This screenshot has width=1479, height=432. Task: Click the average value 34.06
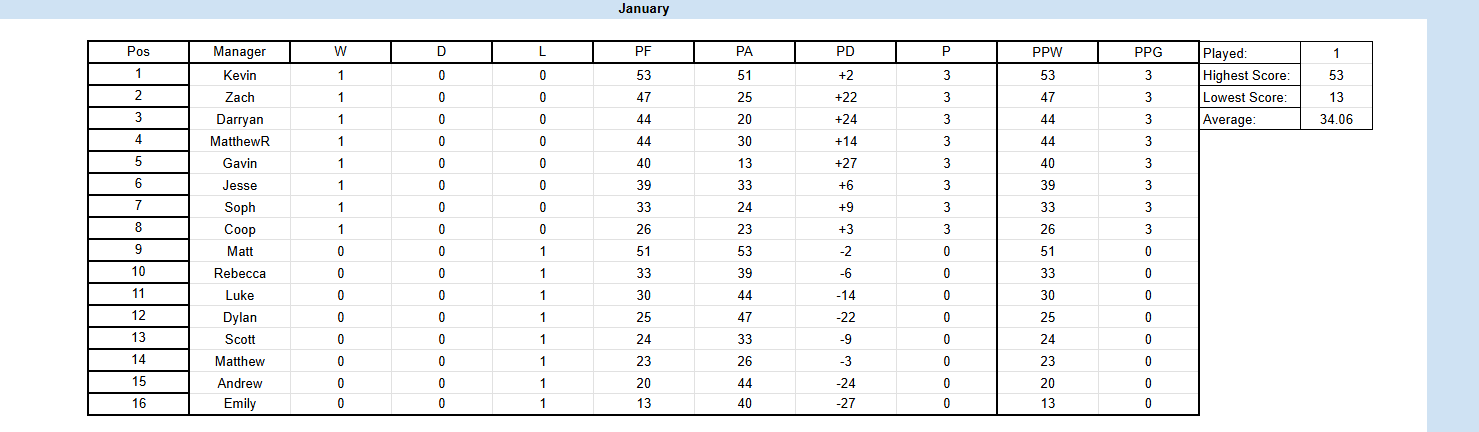(1336, 119)
